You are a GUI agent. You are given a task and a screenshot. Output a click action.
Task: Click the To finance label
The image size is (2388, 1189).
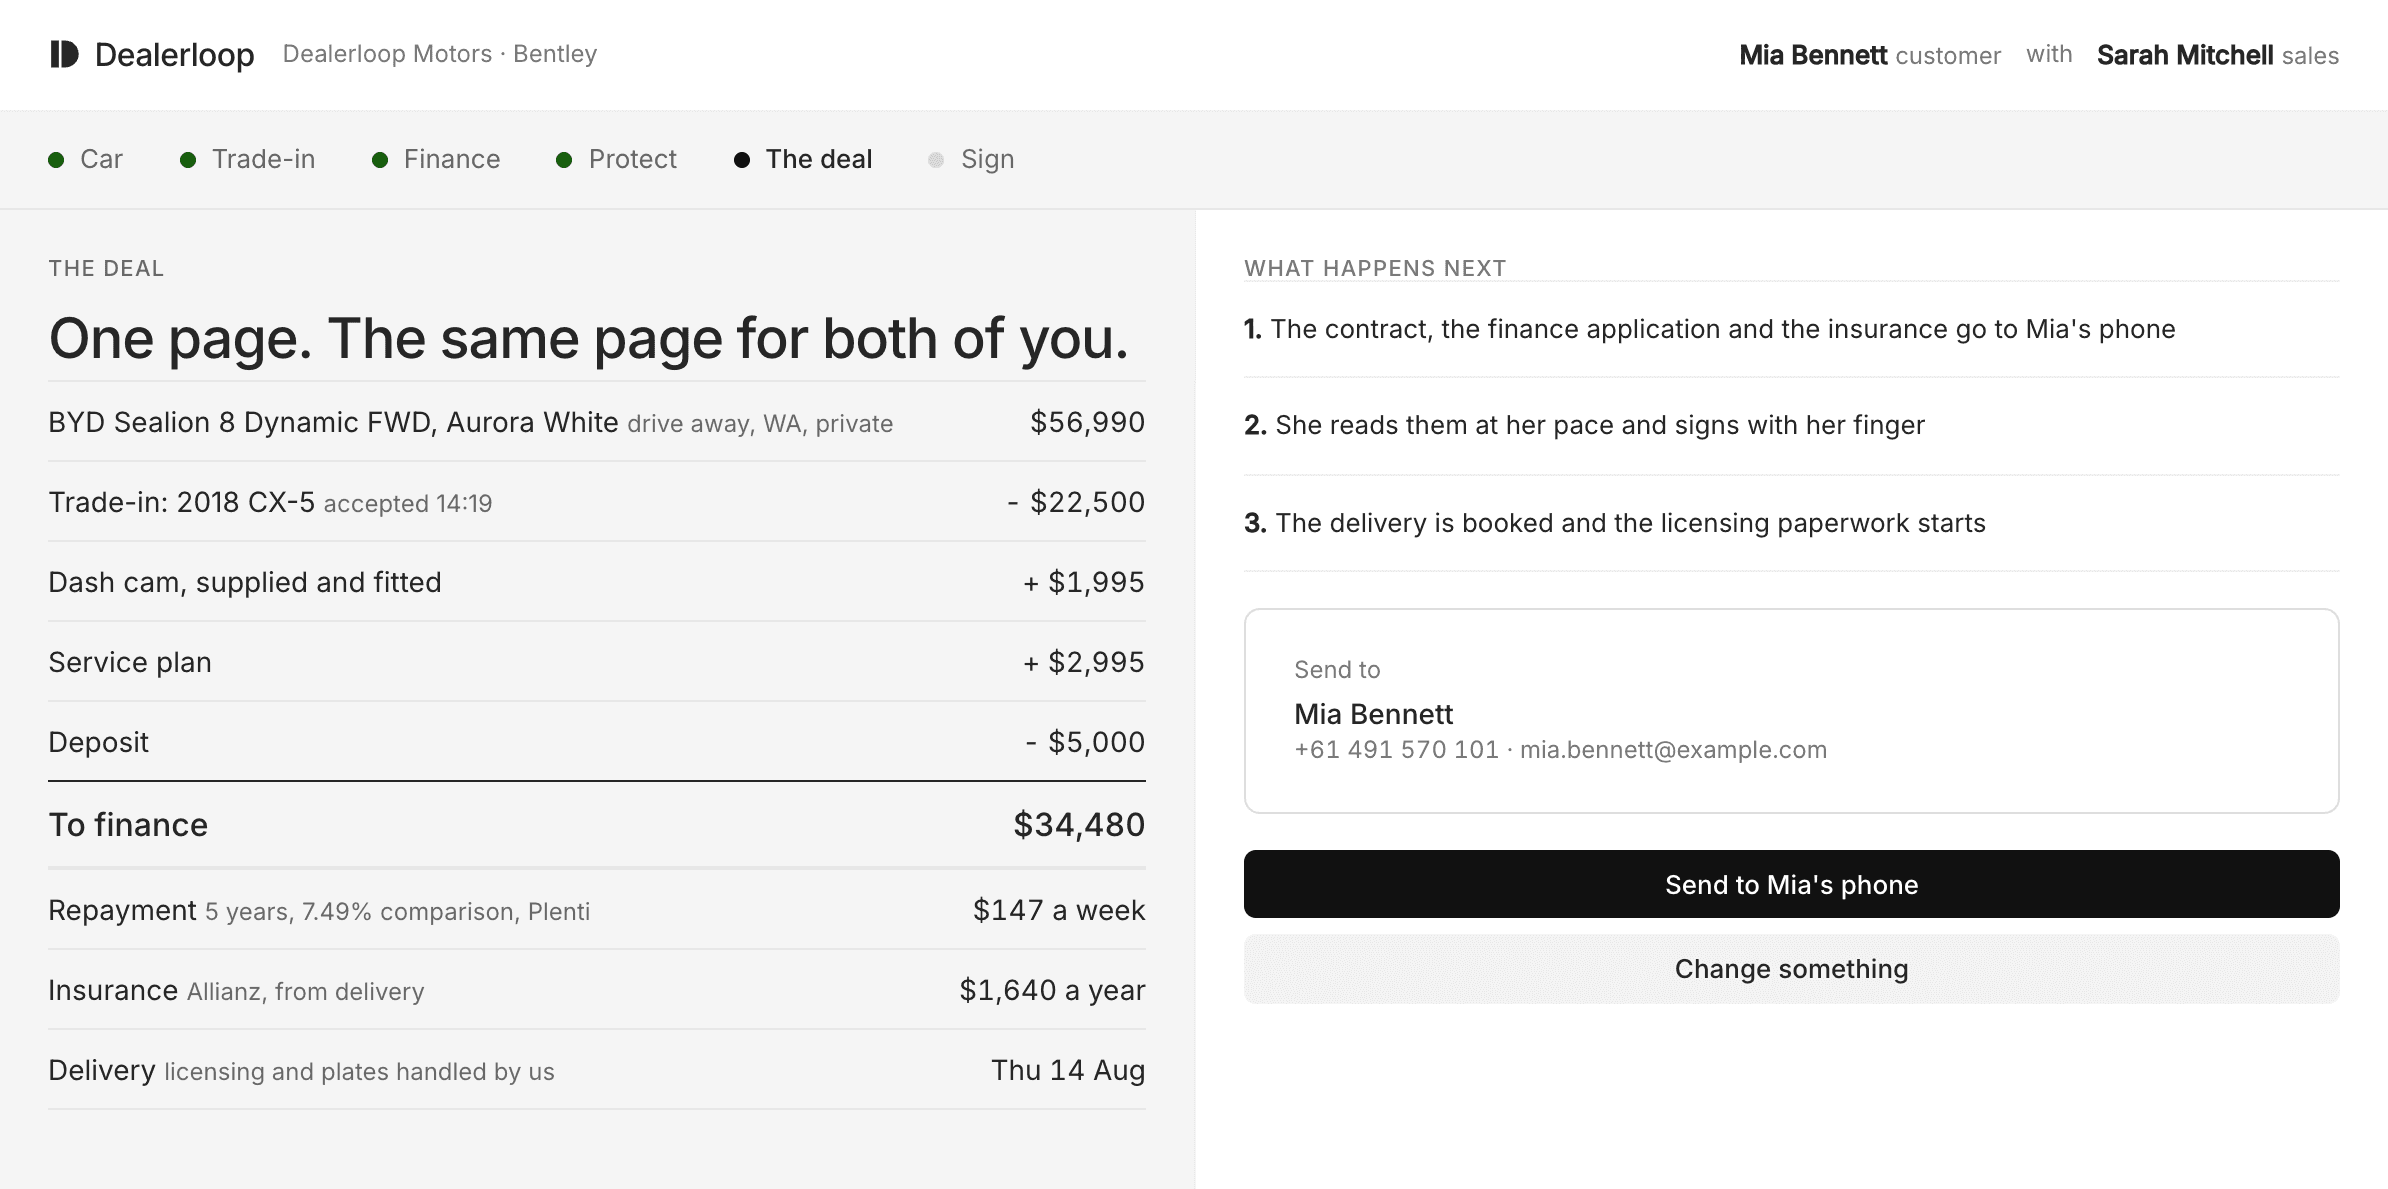click(128, 825)
